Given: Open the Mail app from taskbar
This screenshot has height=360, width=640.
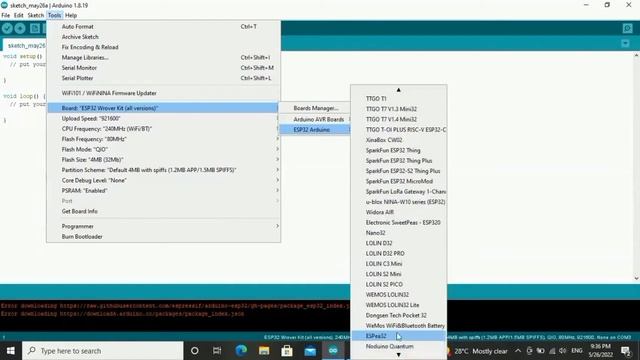Looking at the screenshot, I should pyautogui.click(x=310, y=351).
